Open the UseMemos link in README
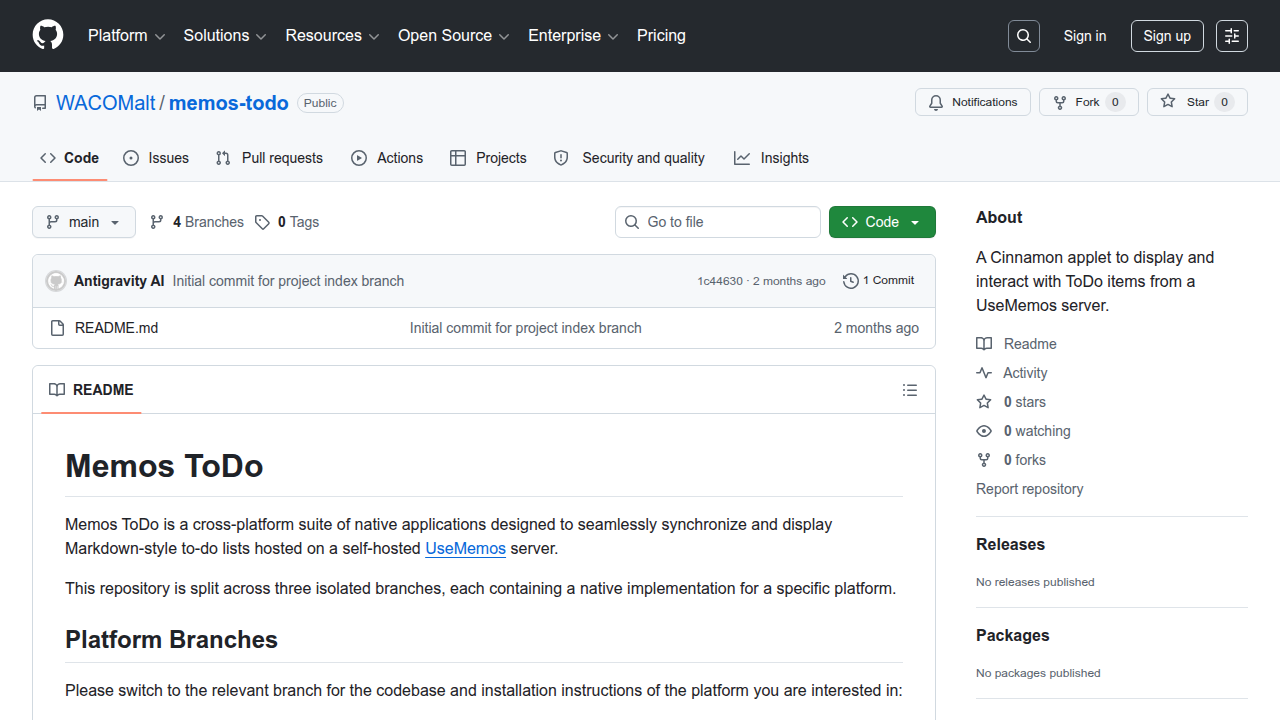This screenshot has height=720, width=1280. click(466, 548)
